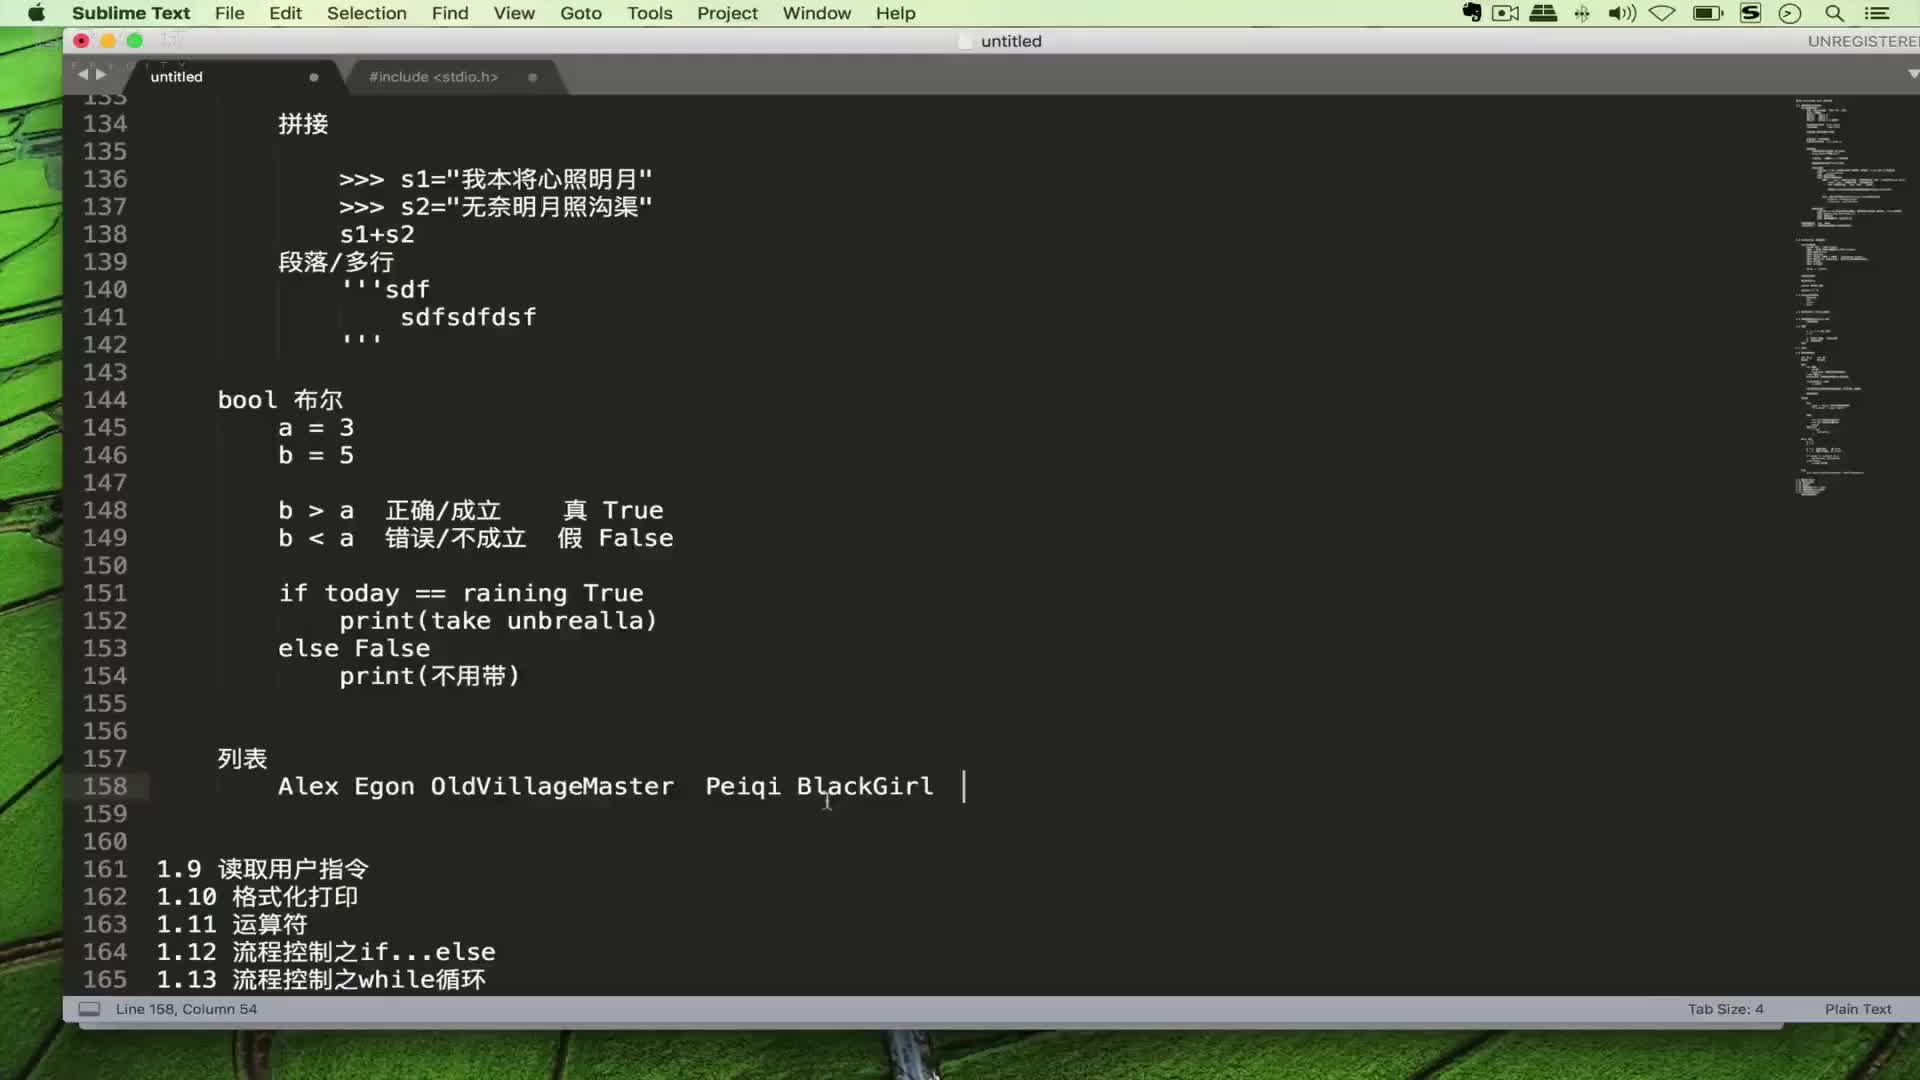Place cursor in 'bool 布尔' line
The width and height of the screenshot is (1920, 1080).
280,400
